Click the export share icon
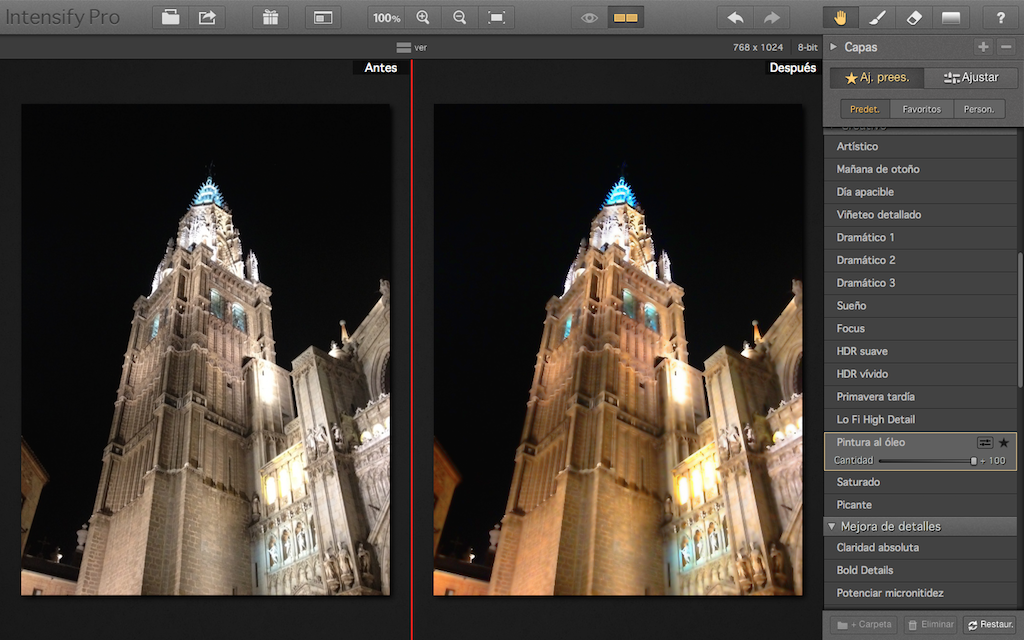Image resolution: width=1024 pixels, height=640 pixels. pos(207,18)
